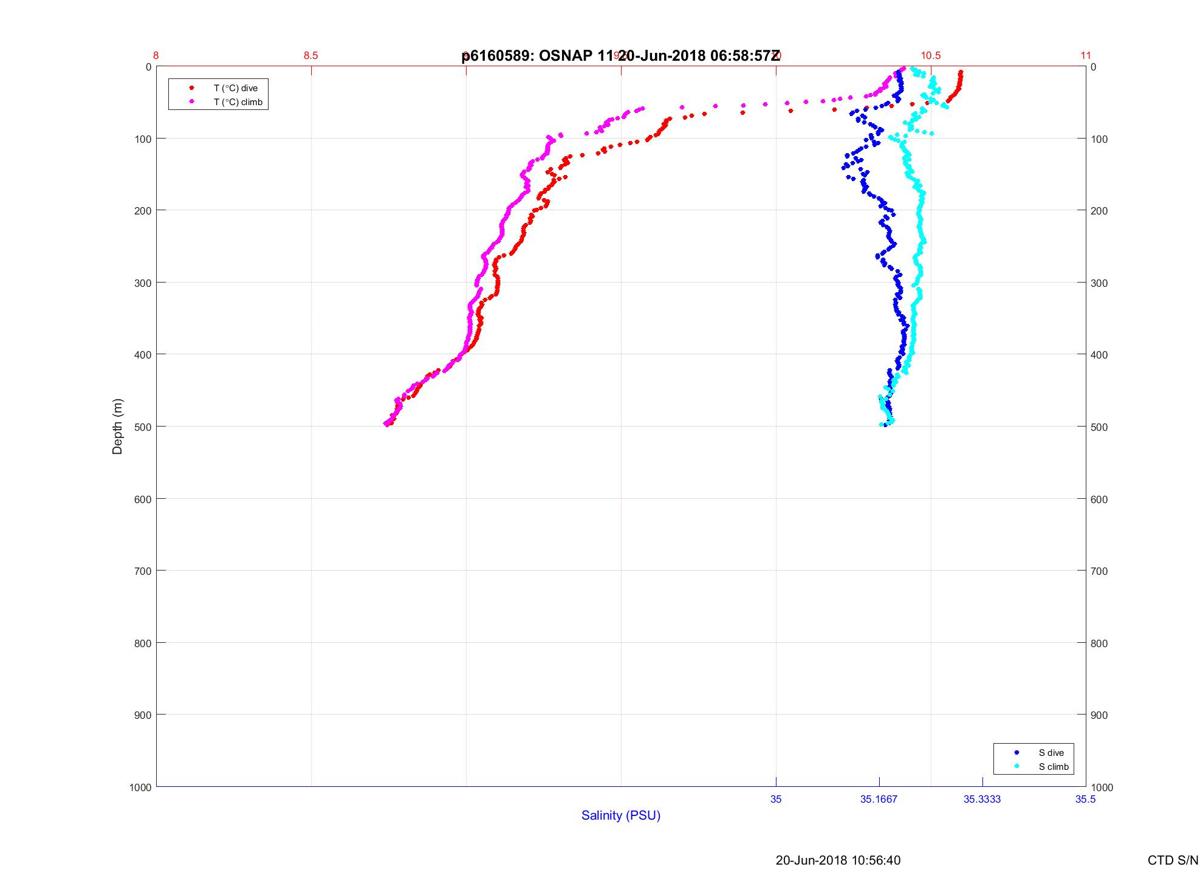Select the 'S dive' legend label
Viewport: 1200px width, 885px height.
point(1051,752)
